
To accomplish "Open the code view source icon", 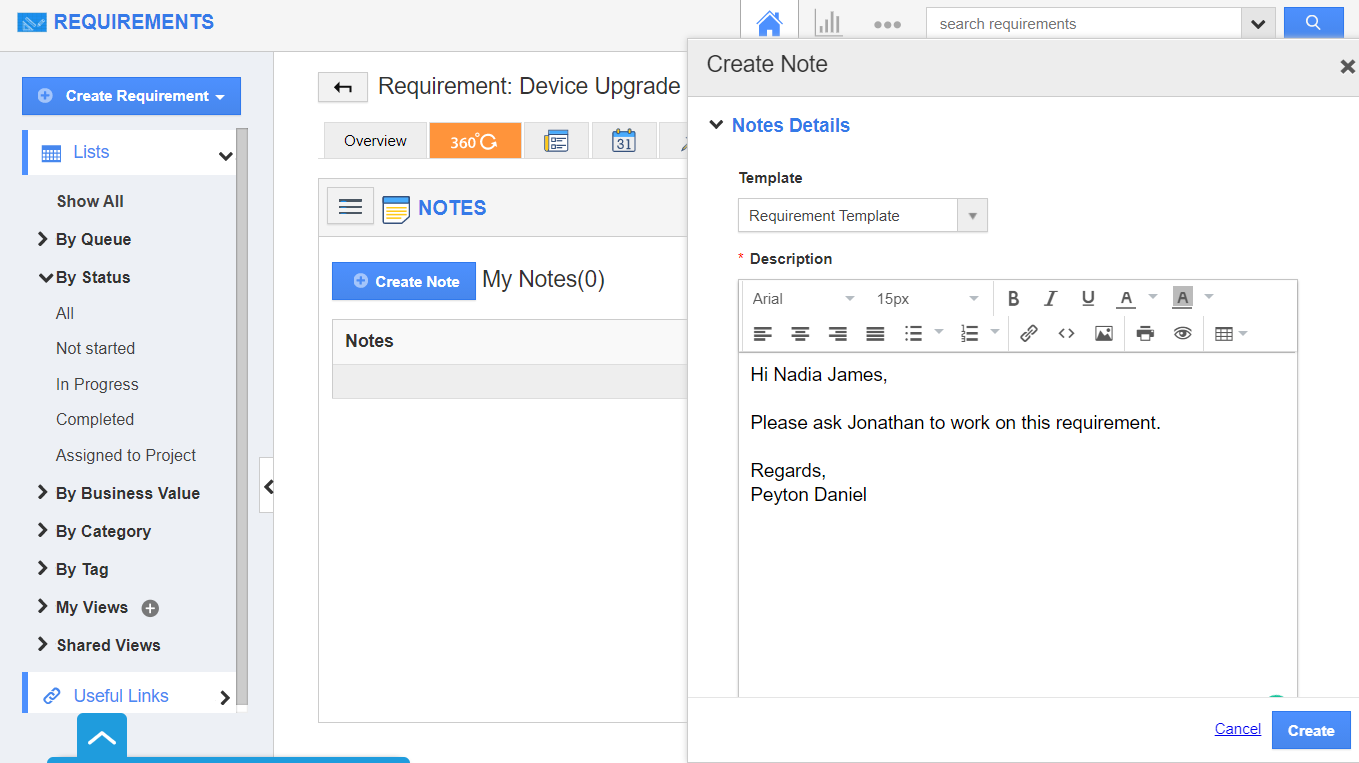I will [1066, 334].
